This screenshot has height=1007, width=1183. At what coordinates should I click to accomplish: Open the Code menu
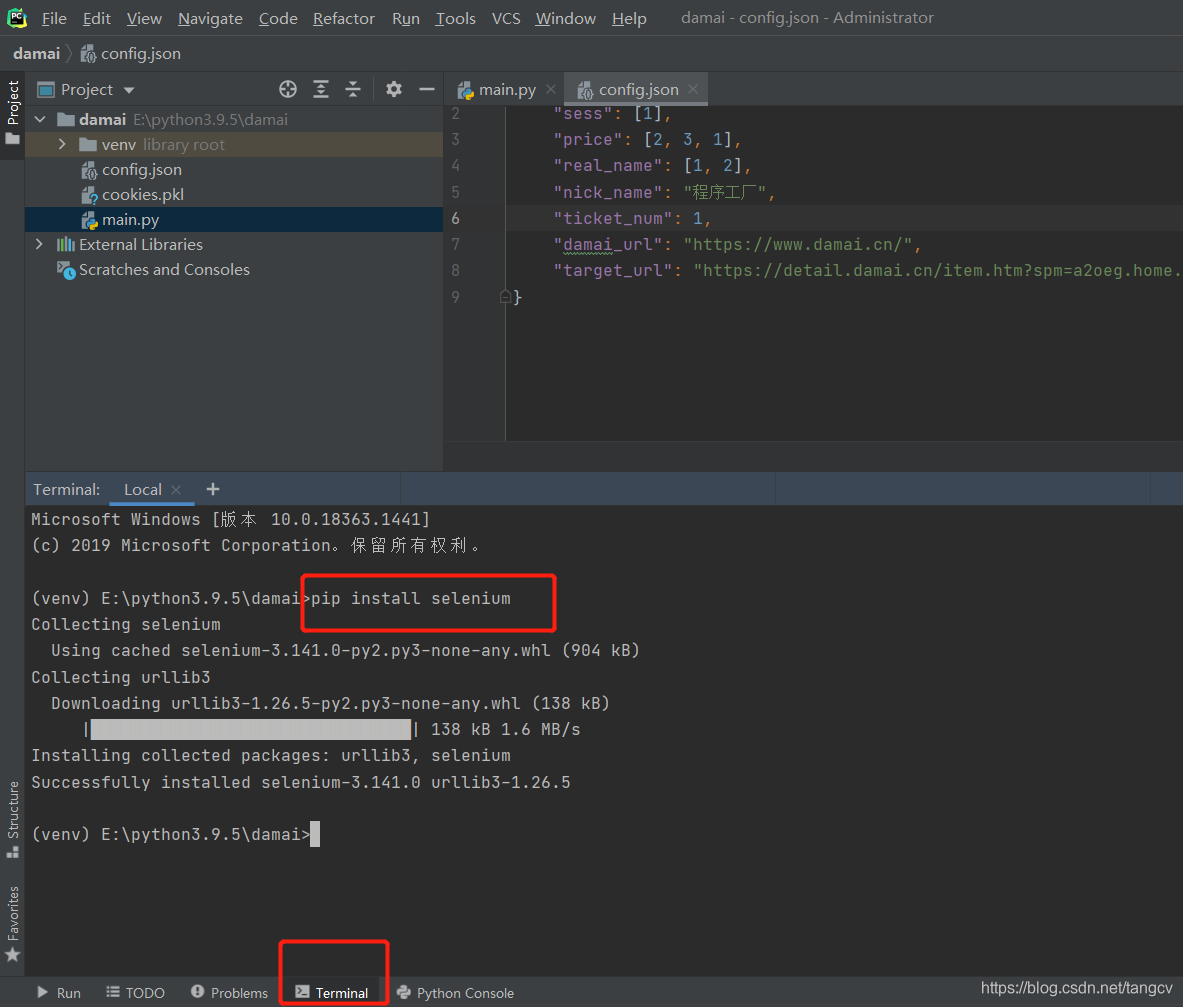278,18
